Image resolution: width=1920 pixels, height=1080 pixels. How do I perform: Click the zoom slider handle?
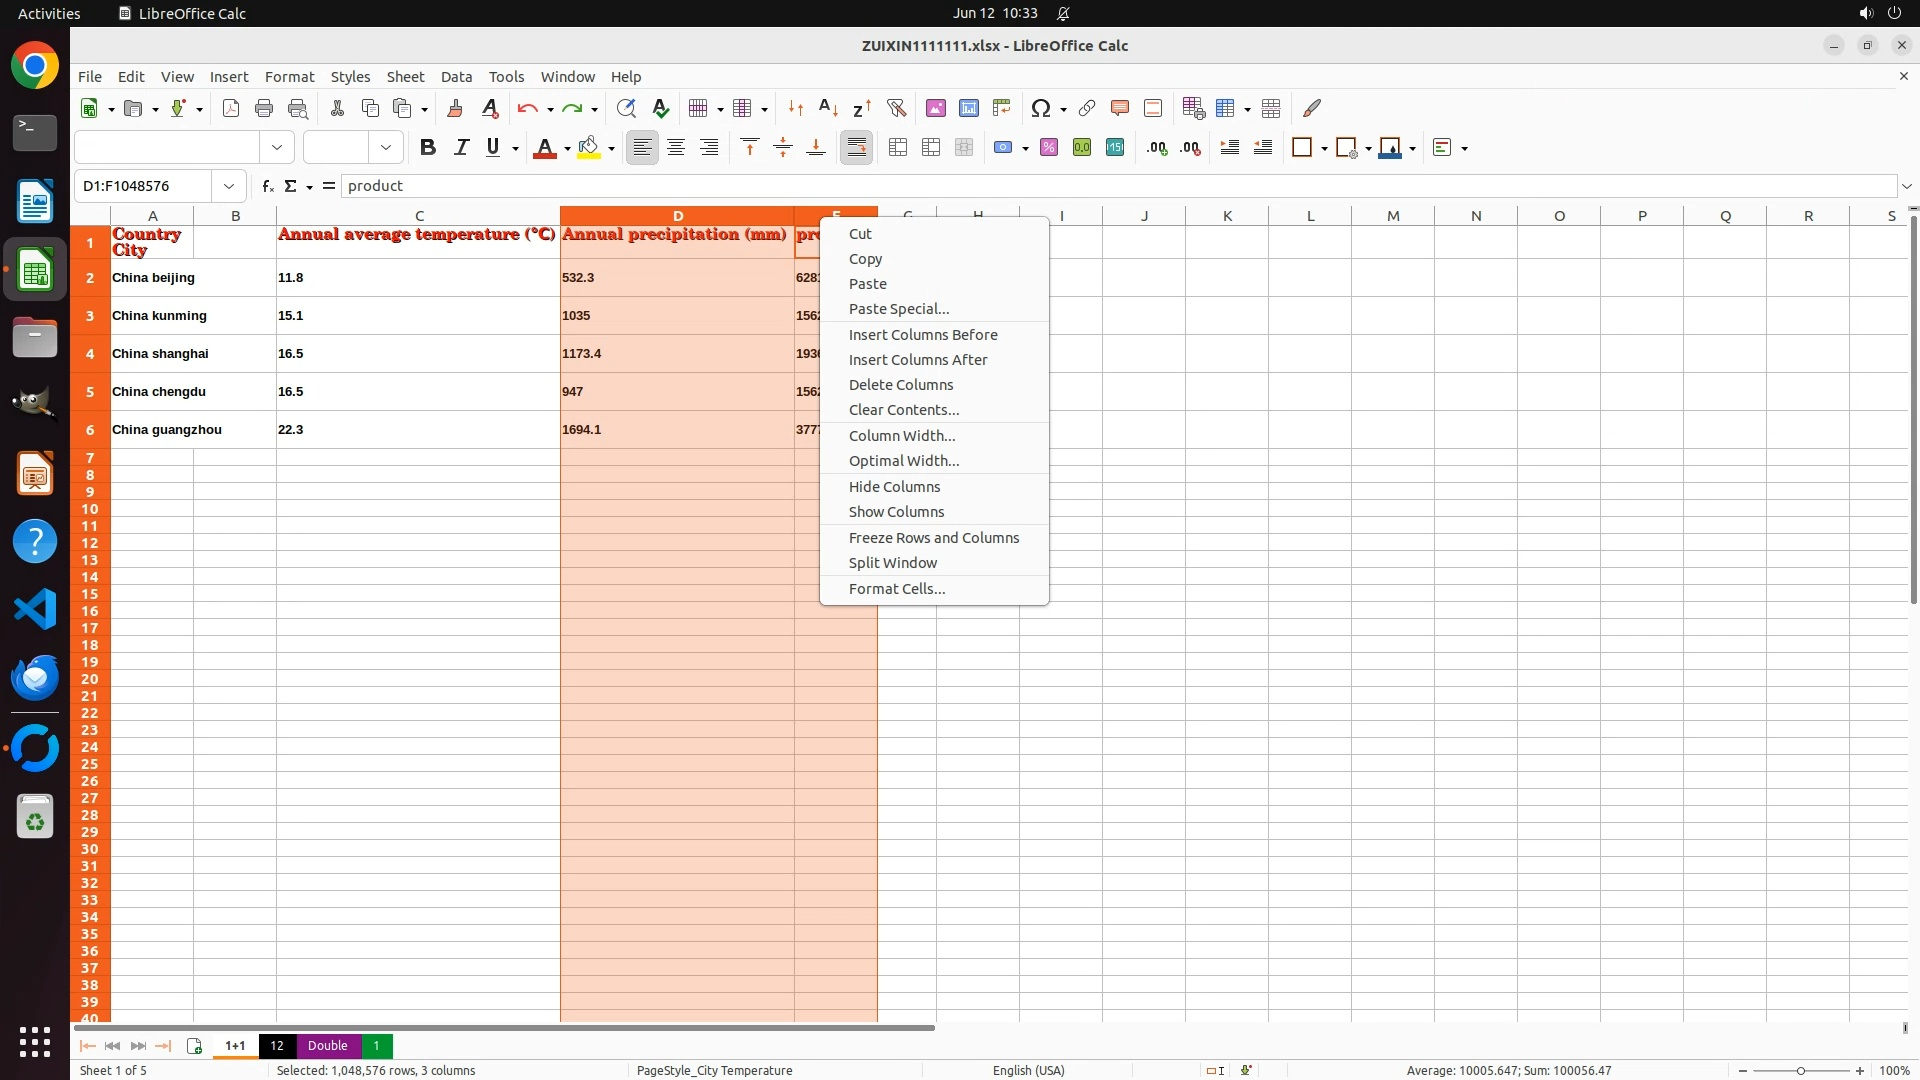tap(1800, 1071)
